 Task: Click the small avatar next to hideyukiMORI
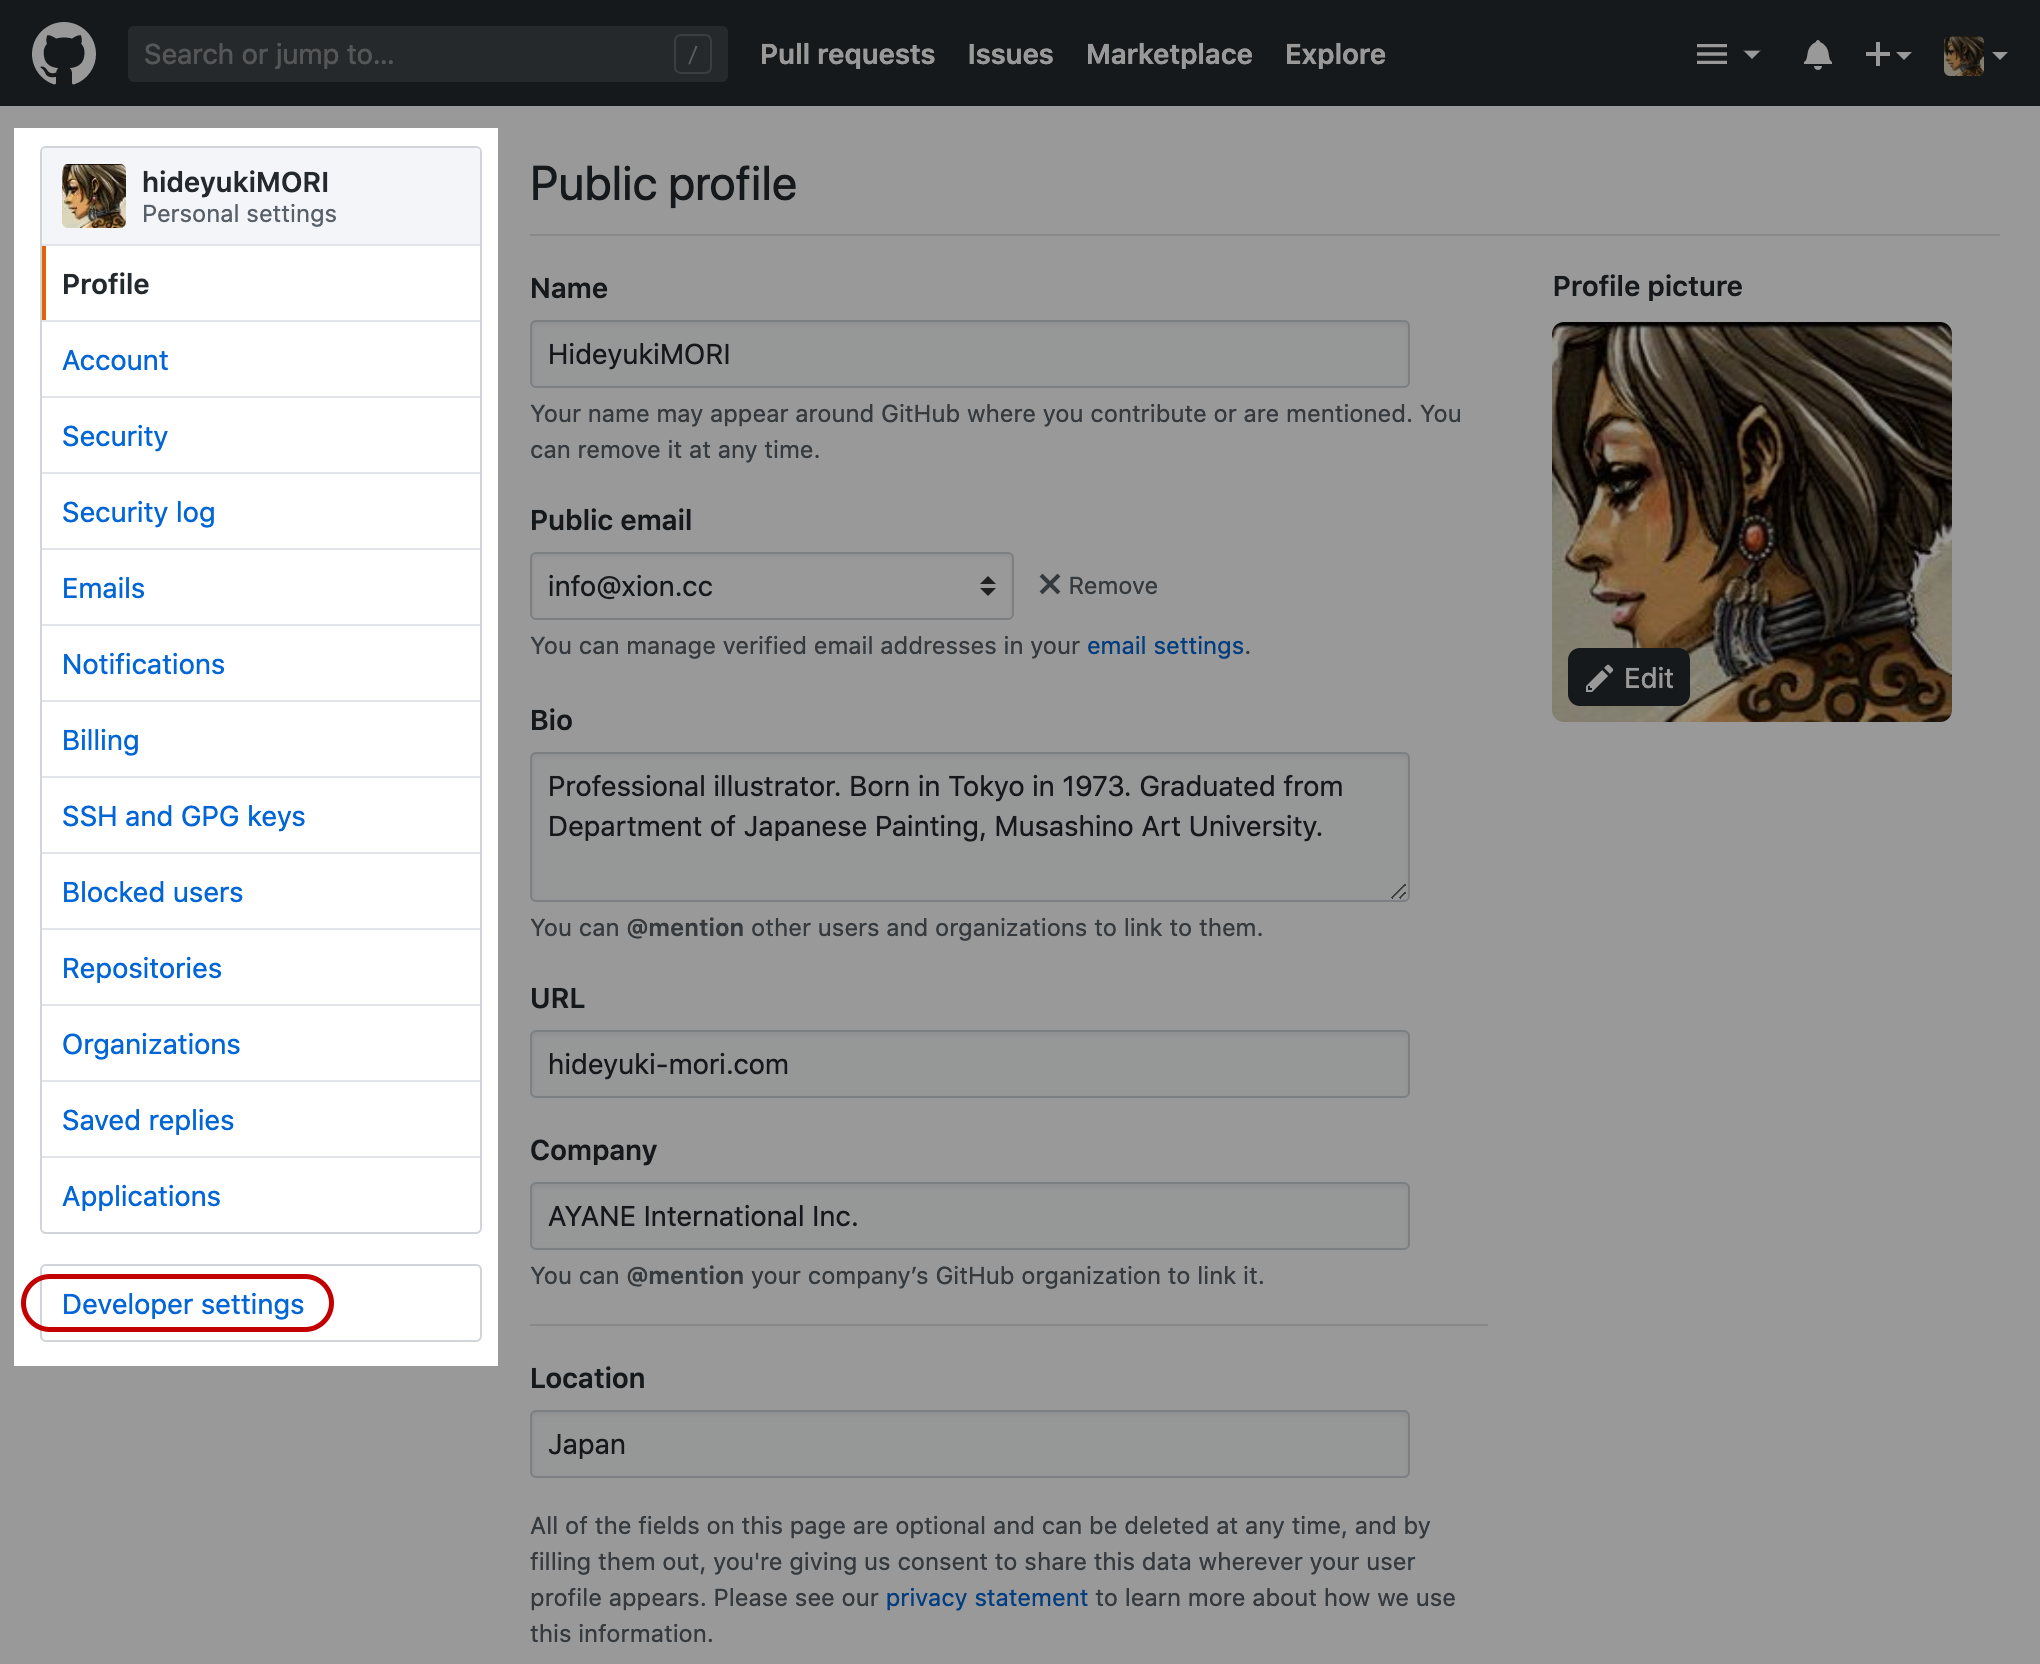[94, 196]
